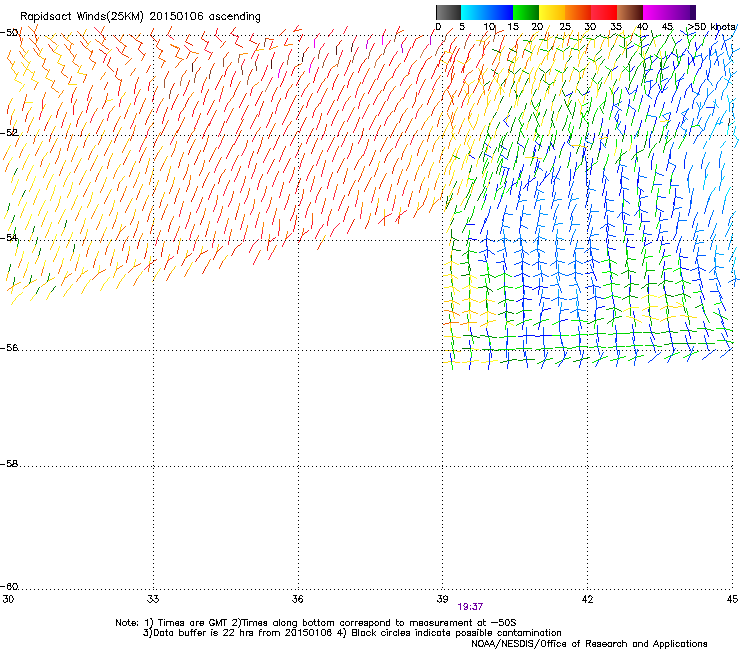Click the longitude label '42'
The width and height of the screenshot is (740, 650).
587,599
